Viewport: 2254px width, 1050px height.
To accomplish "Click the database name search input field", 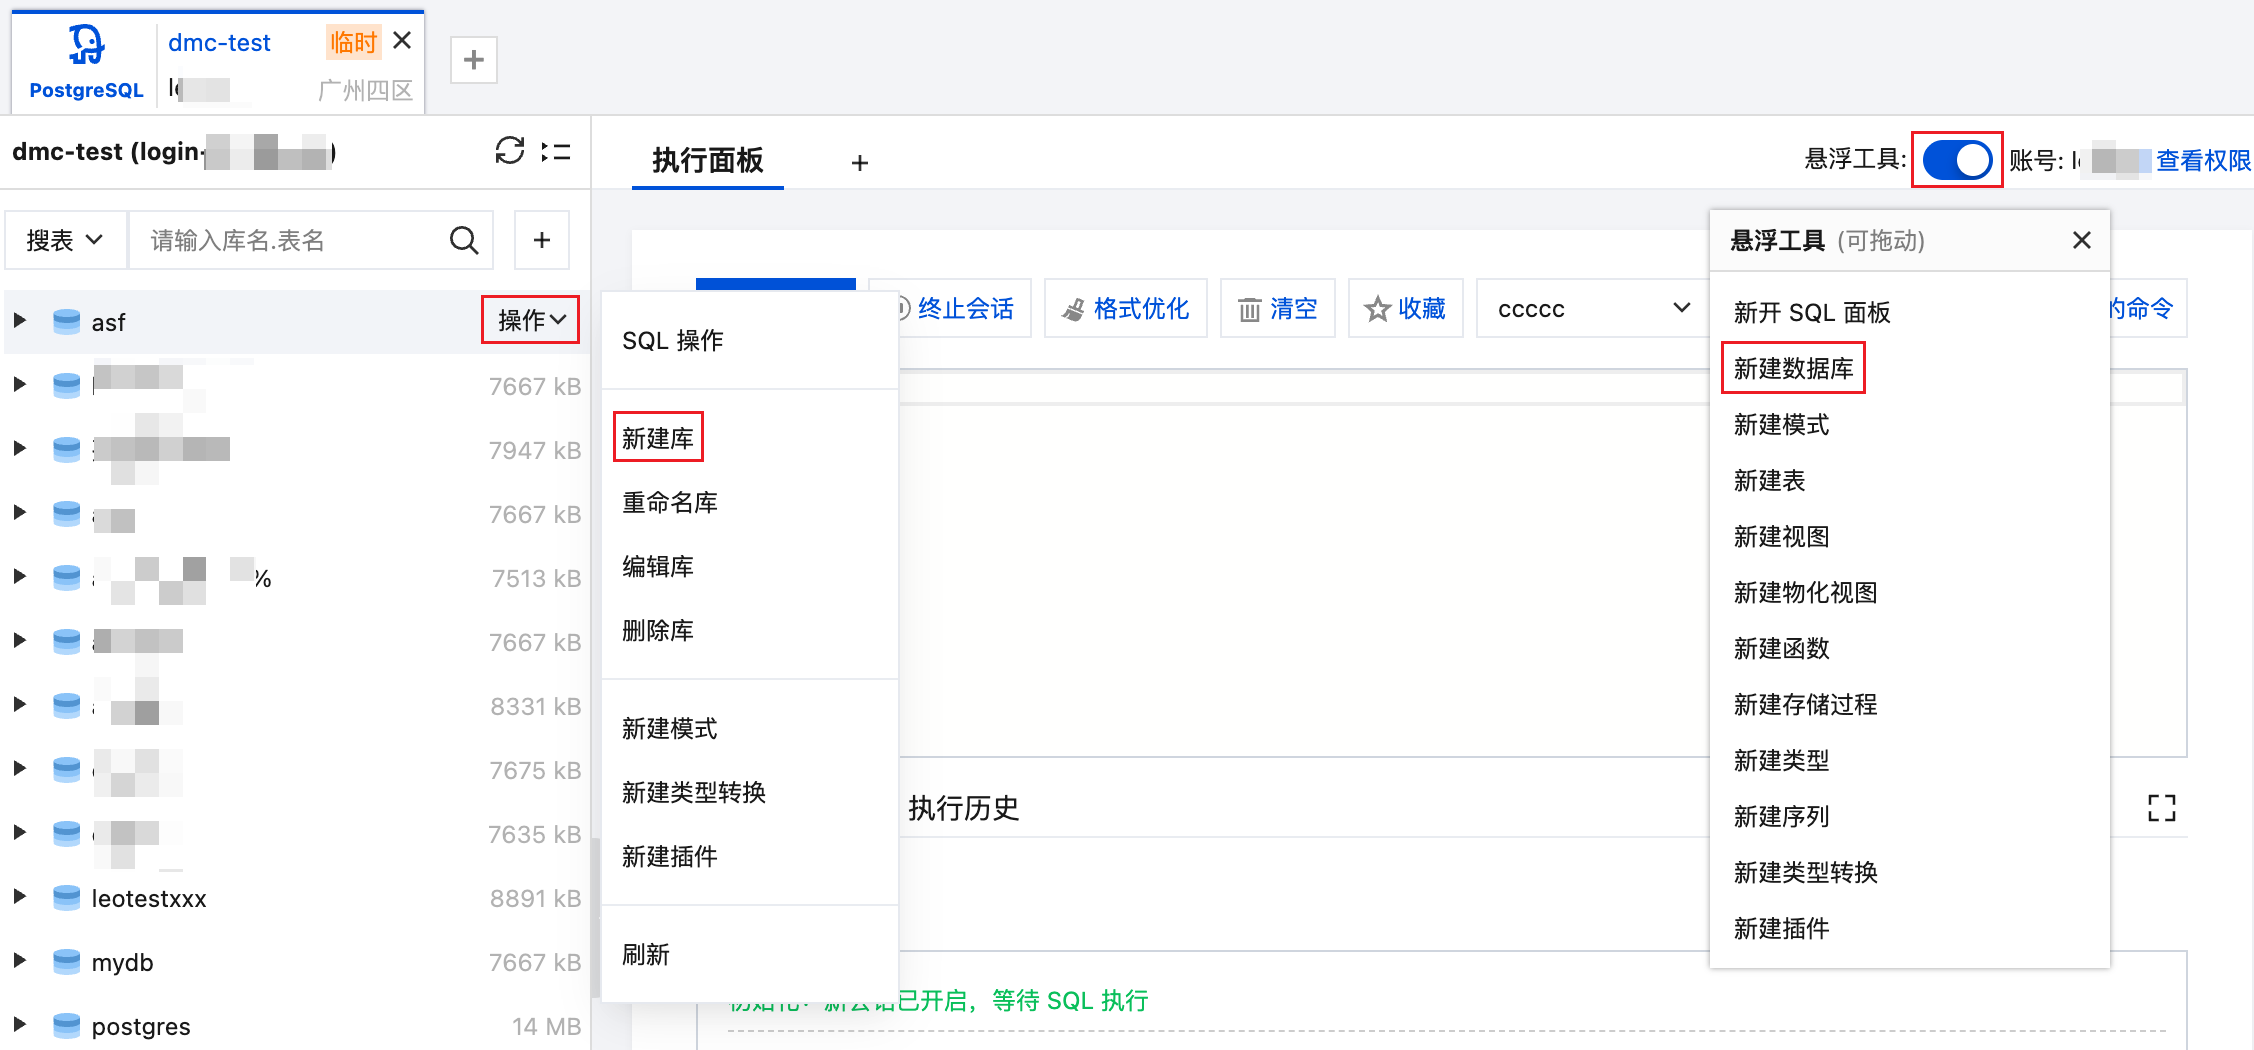I will [290, 240].
